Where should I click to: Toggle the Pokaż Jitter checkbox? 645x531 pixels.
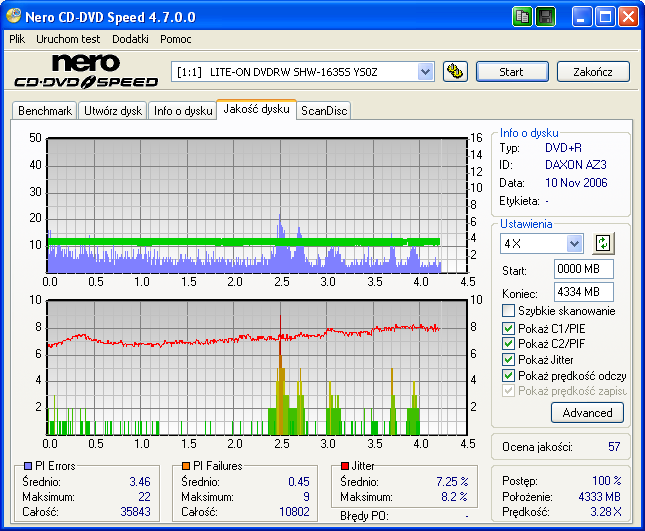(508, 359)
